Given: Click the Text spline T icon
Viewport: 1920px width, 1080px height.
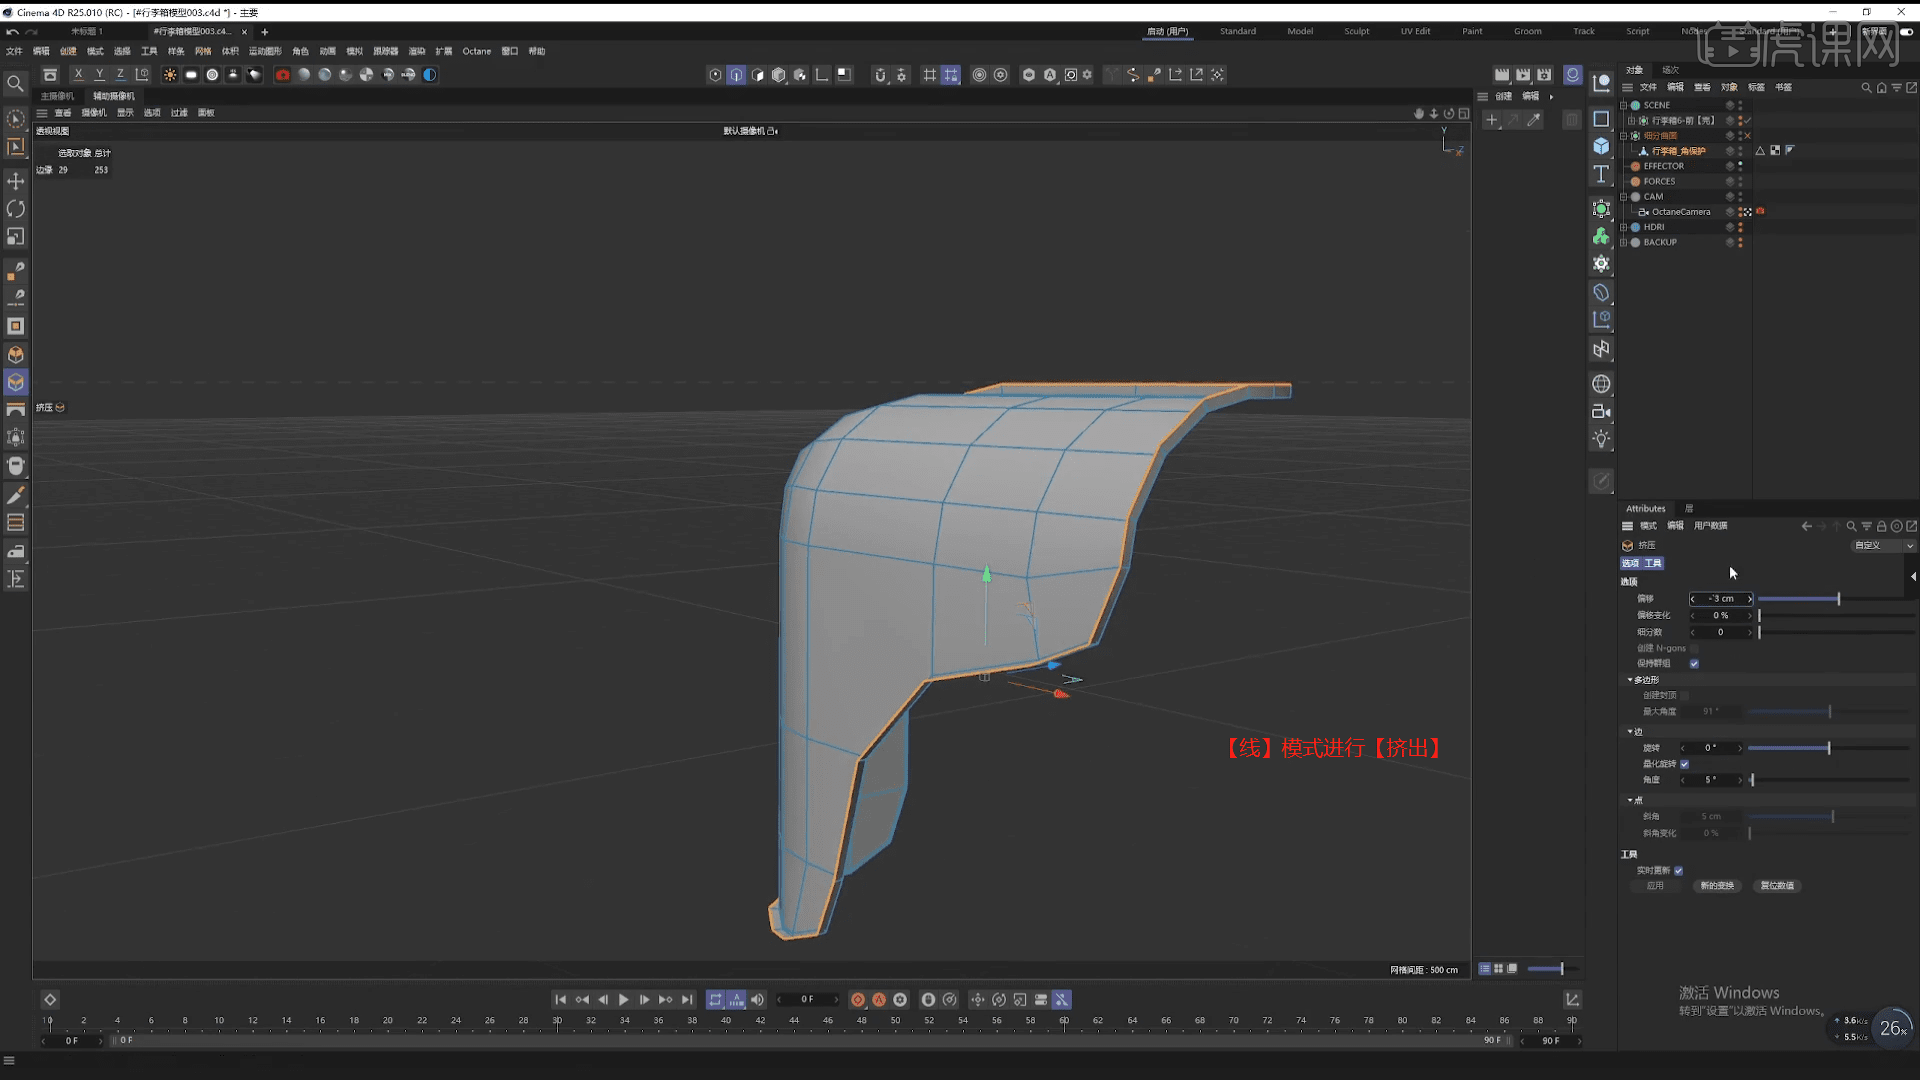Looking at the screenshot, I should [x=1601, y=174].
